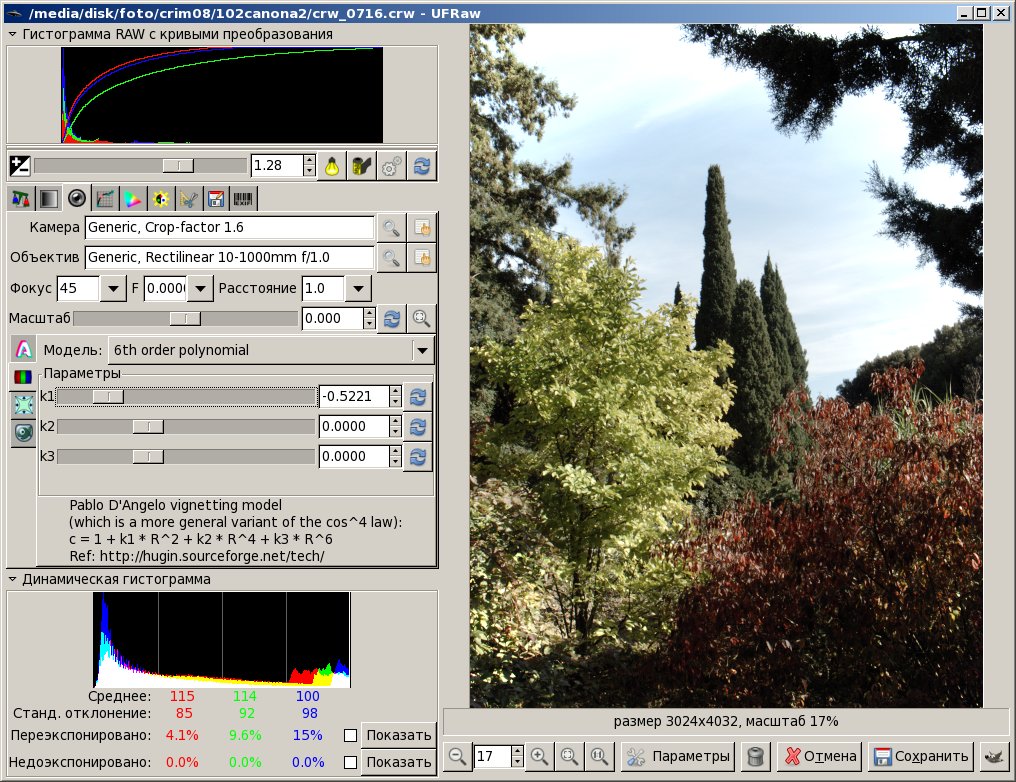Viewport: 1016px width, 782px height.
Task: Click the camera search magnifier icon
Action: (x=391, y=227)
